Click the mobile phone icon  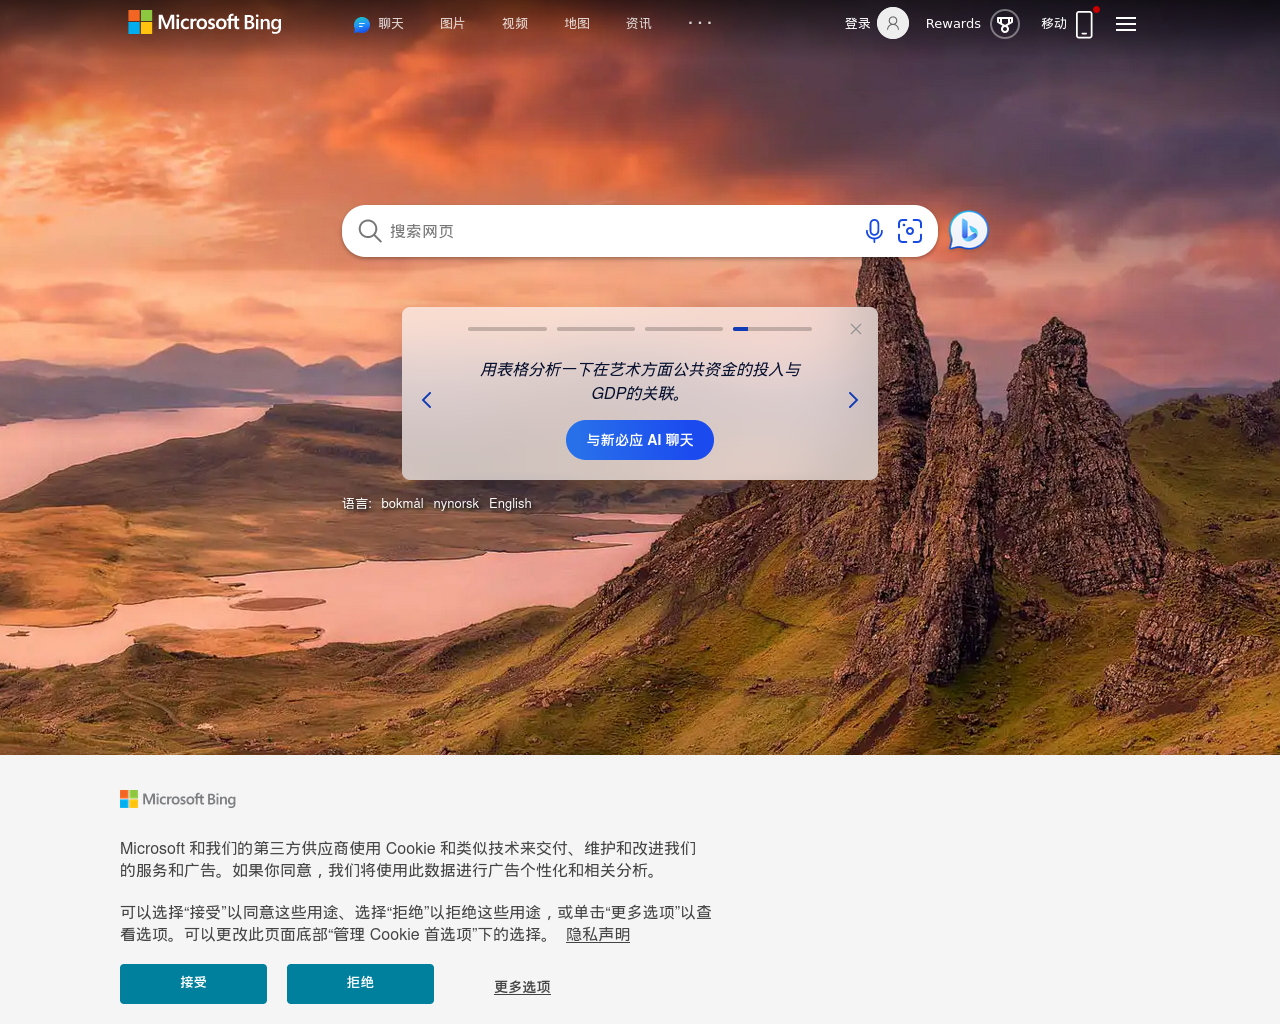coord(1084,25)
